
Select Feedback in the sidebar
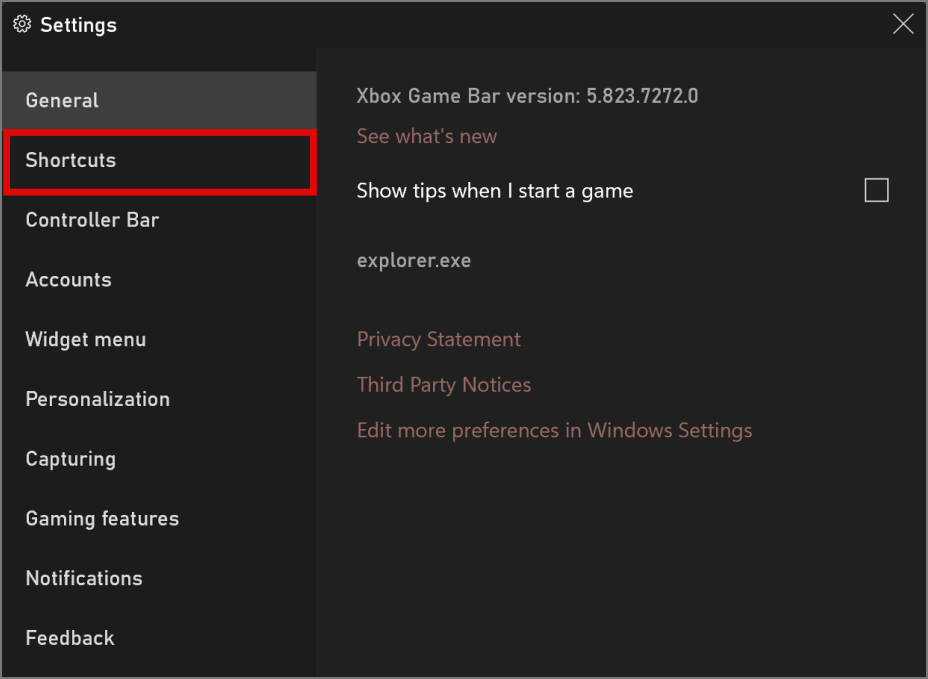(70, 638)
